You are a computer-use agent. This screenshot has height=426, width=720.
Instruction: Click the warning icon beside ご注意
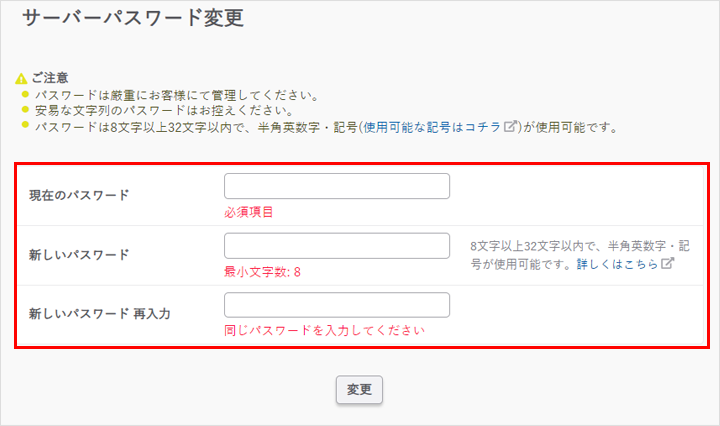21,78
